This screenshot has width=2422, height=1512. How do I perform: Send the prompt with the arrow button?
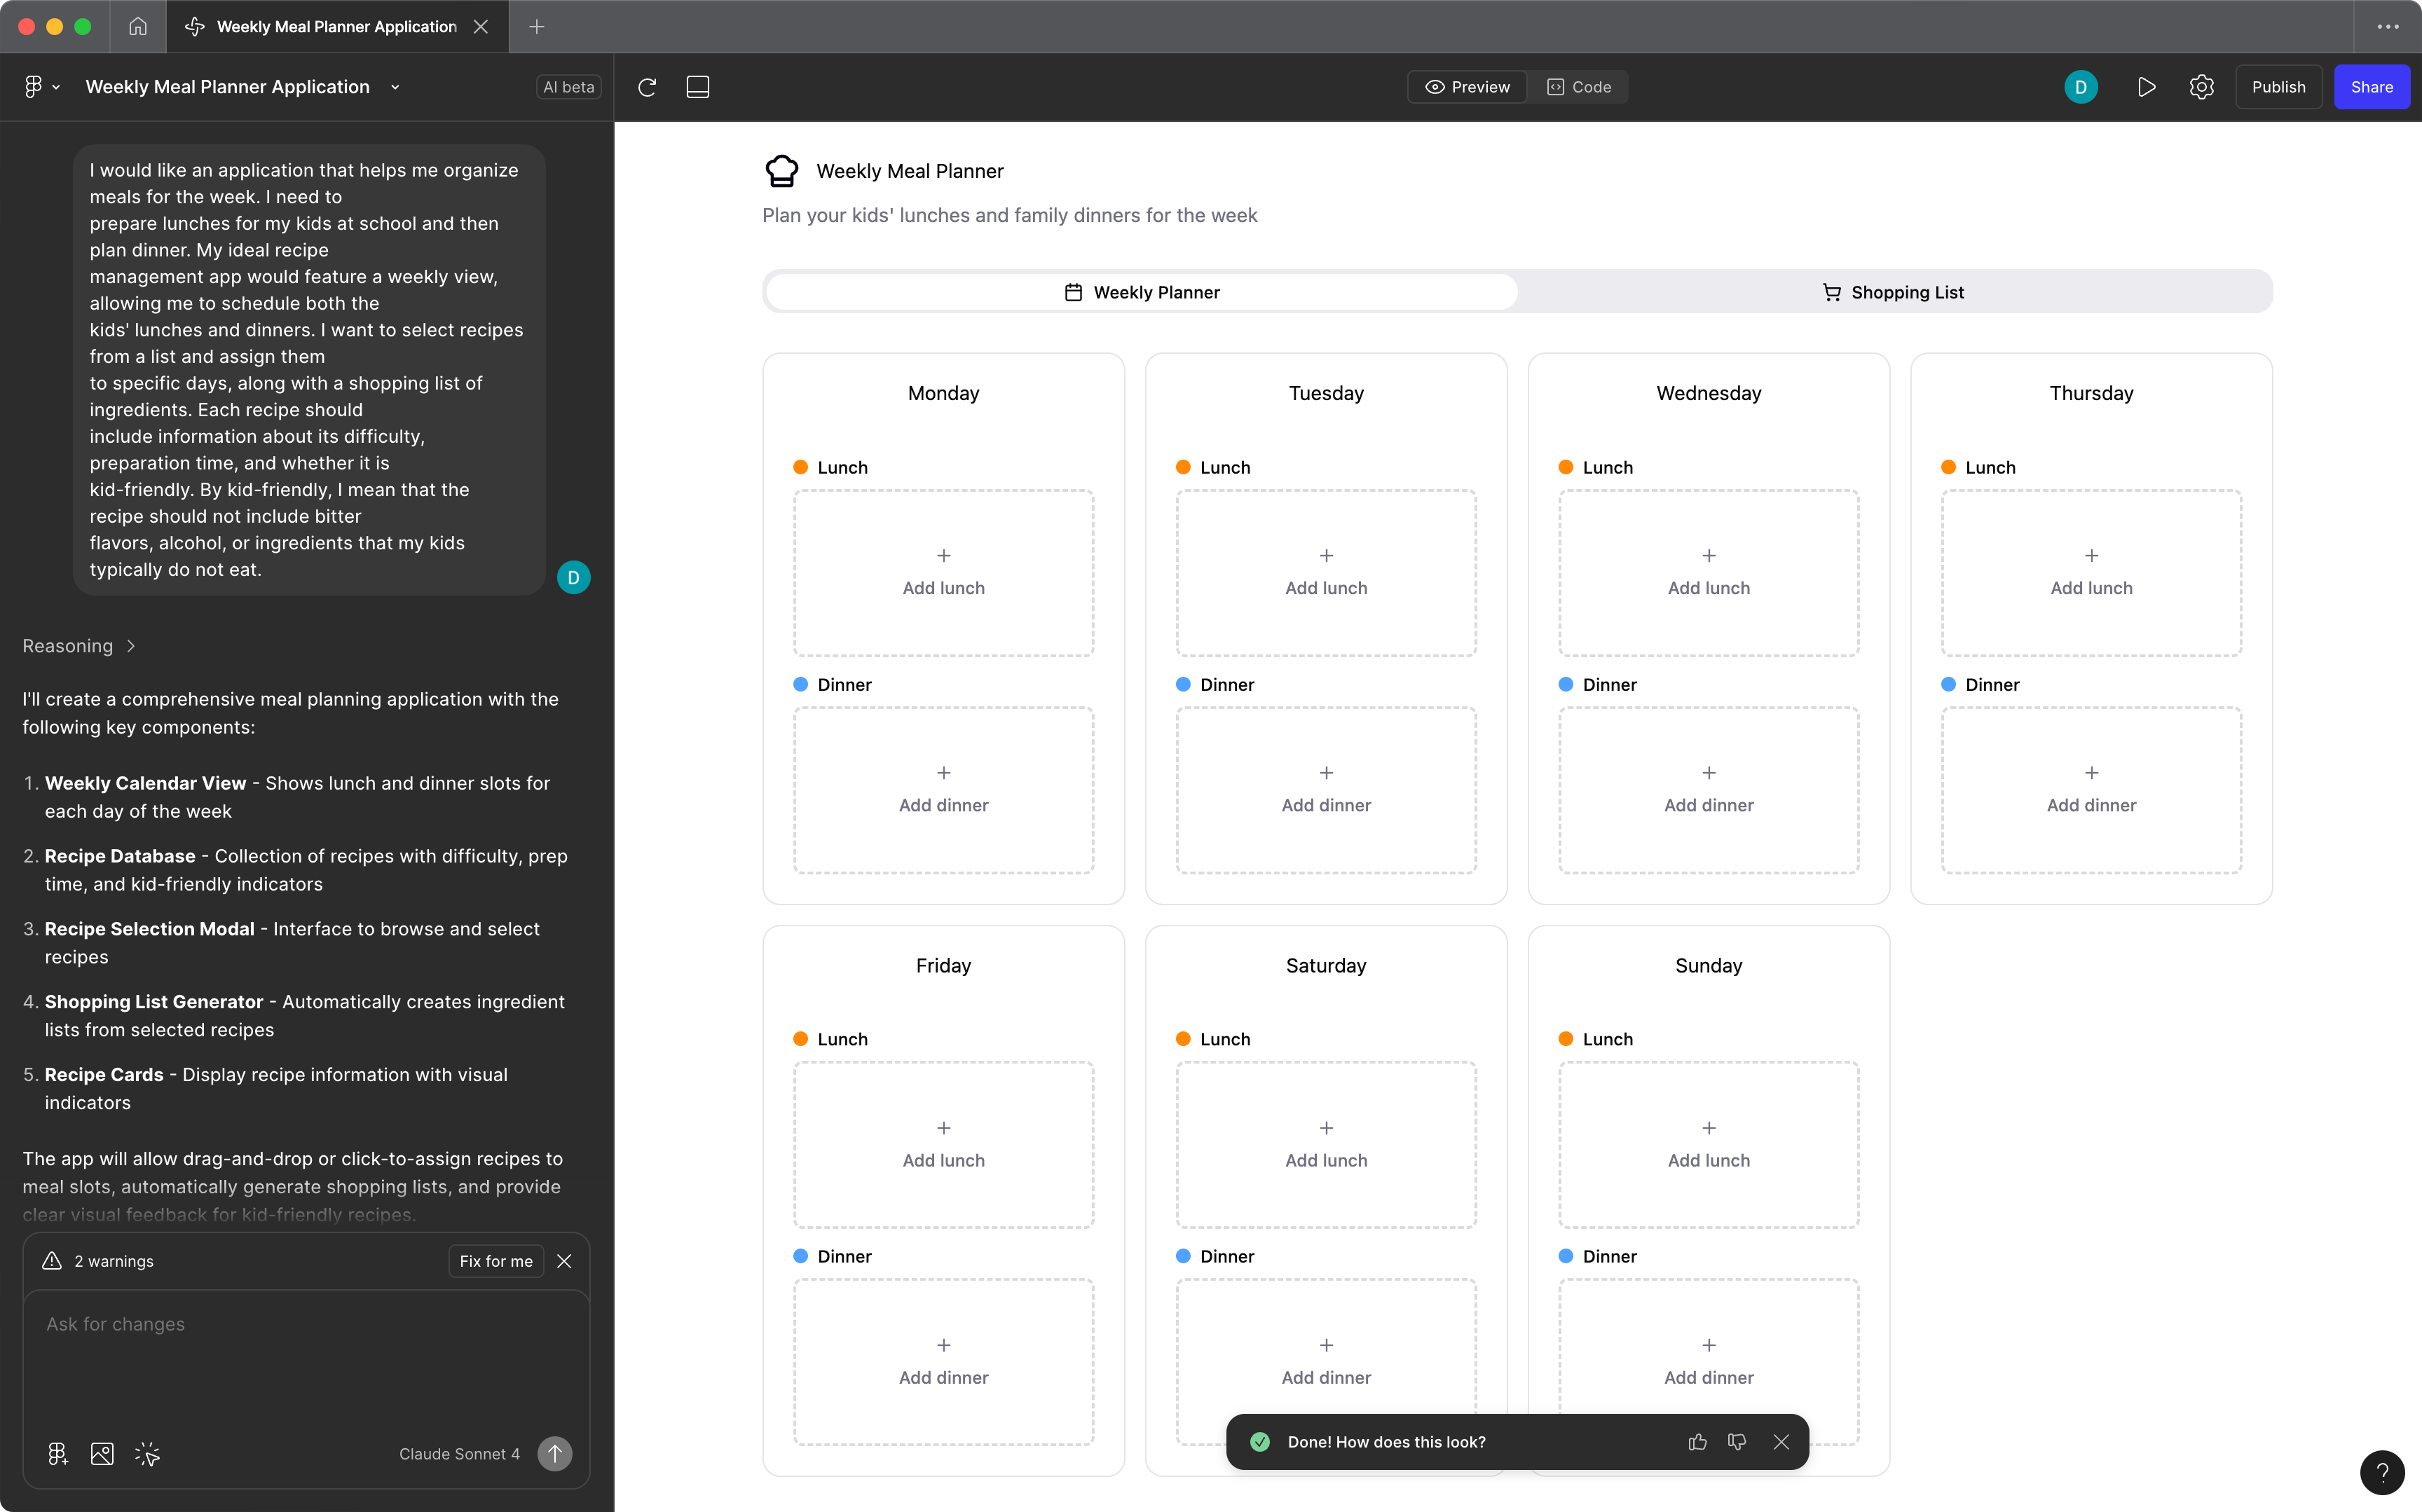point(555,1453)
